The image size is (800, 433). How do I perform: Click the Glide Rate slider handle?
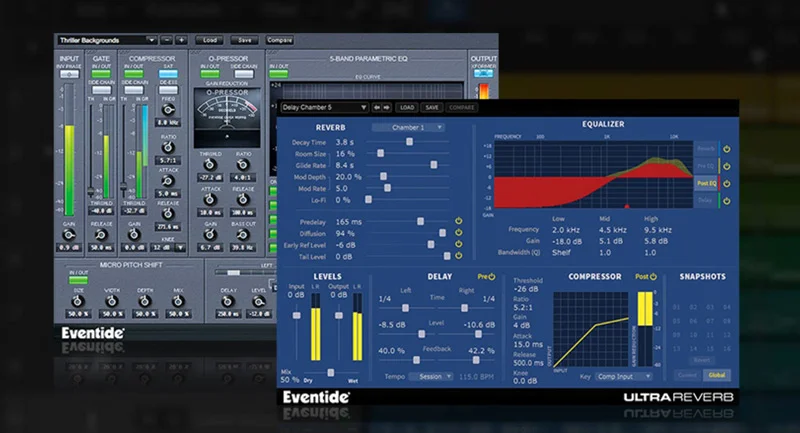[433, 165]
